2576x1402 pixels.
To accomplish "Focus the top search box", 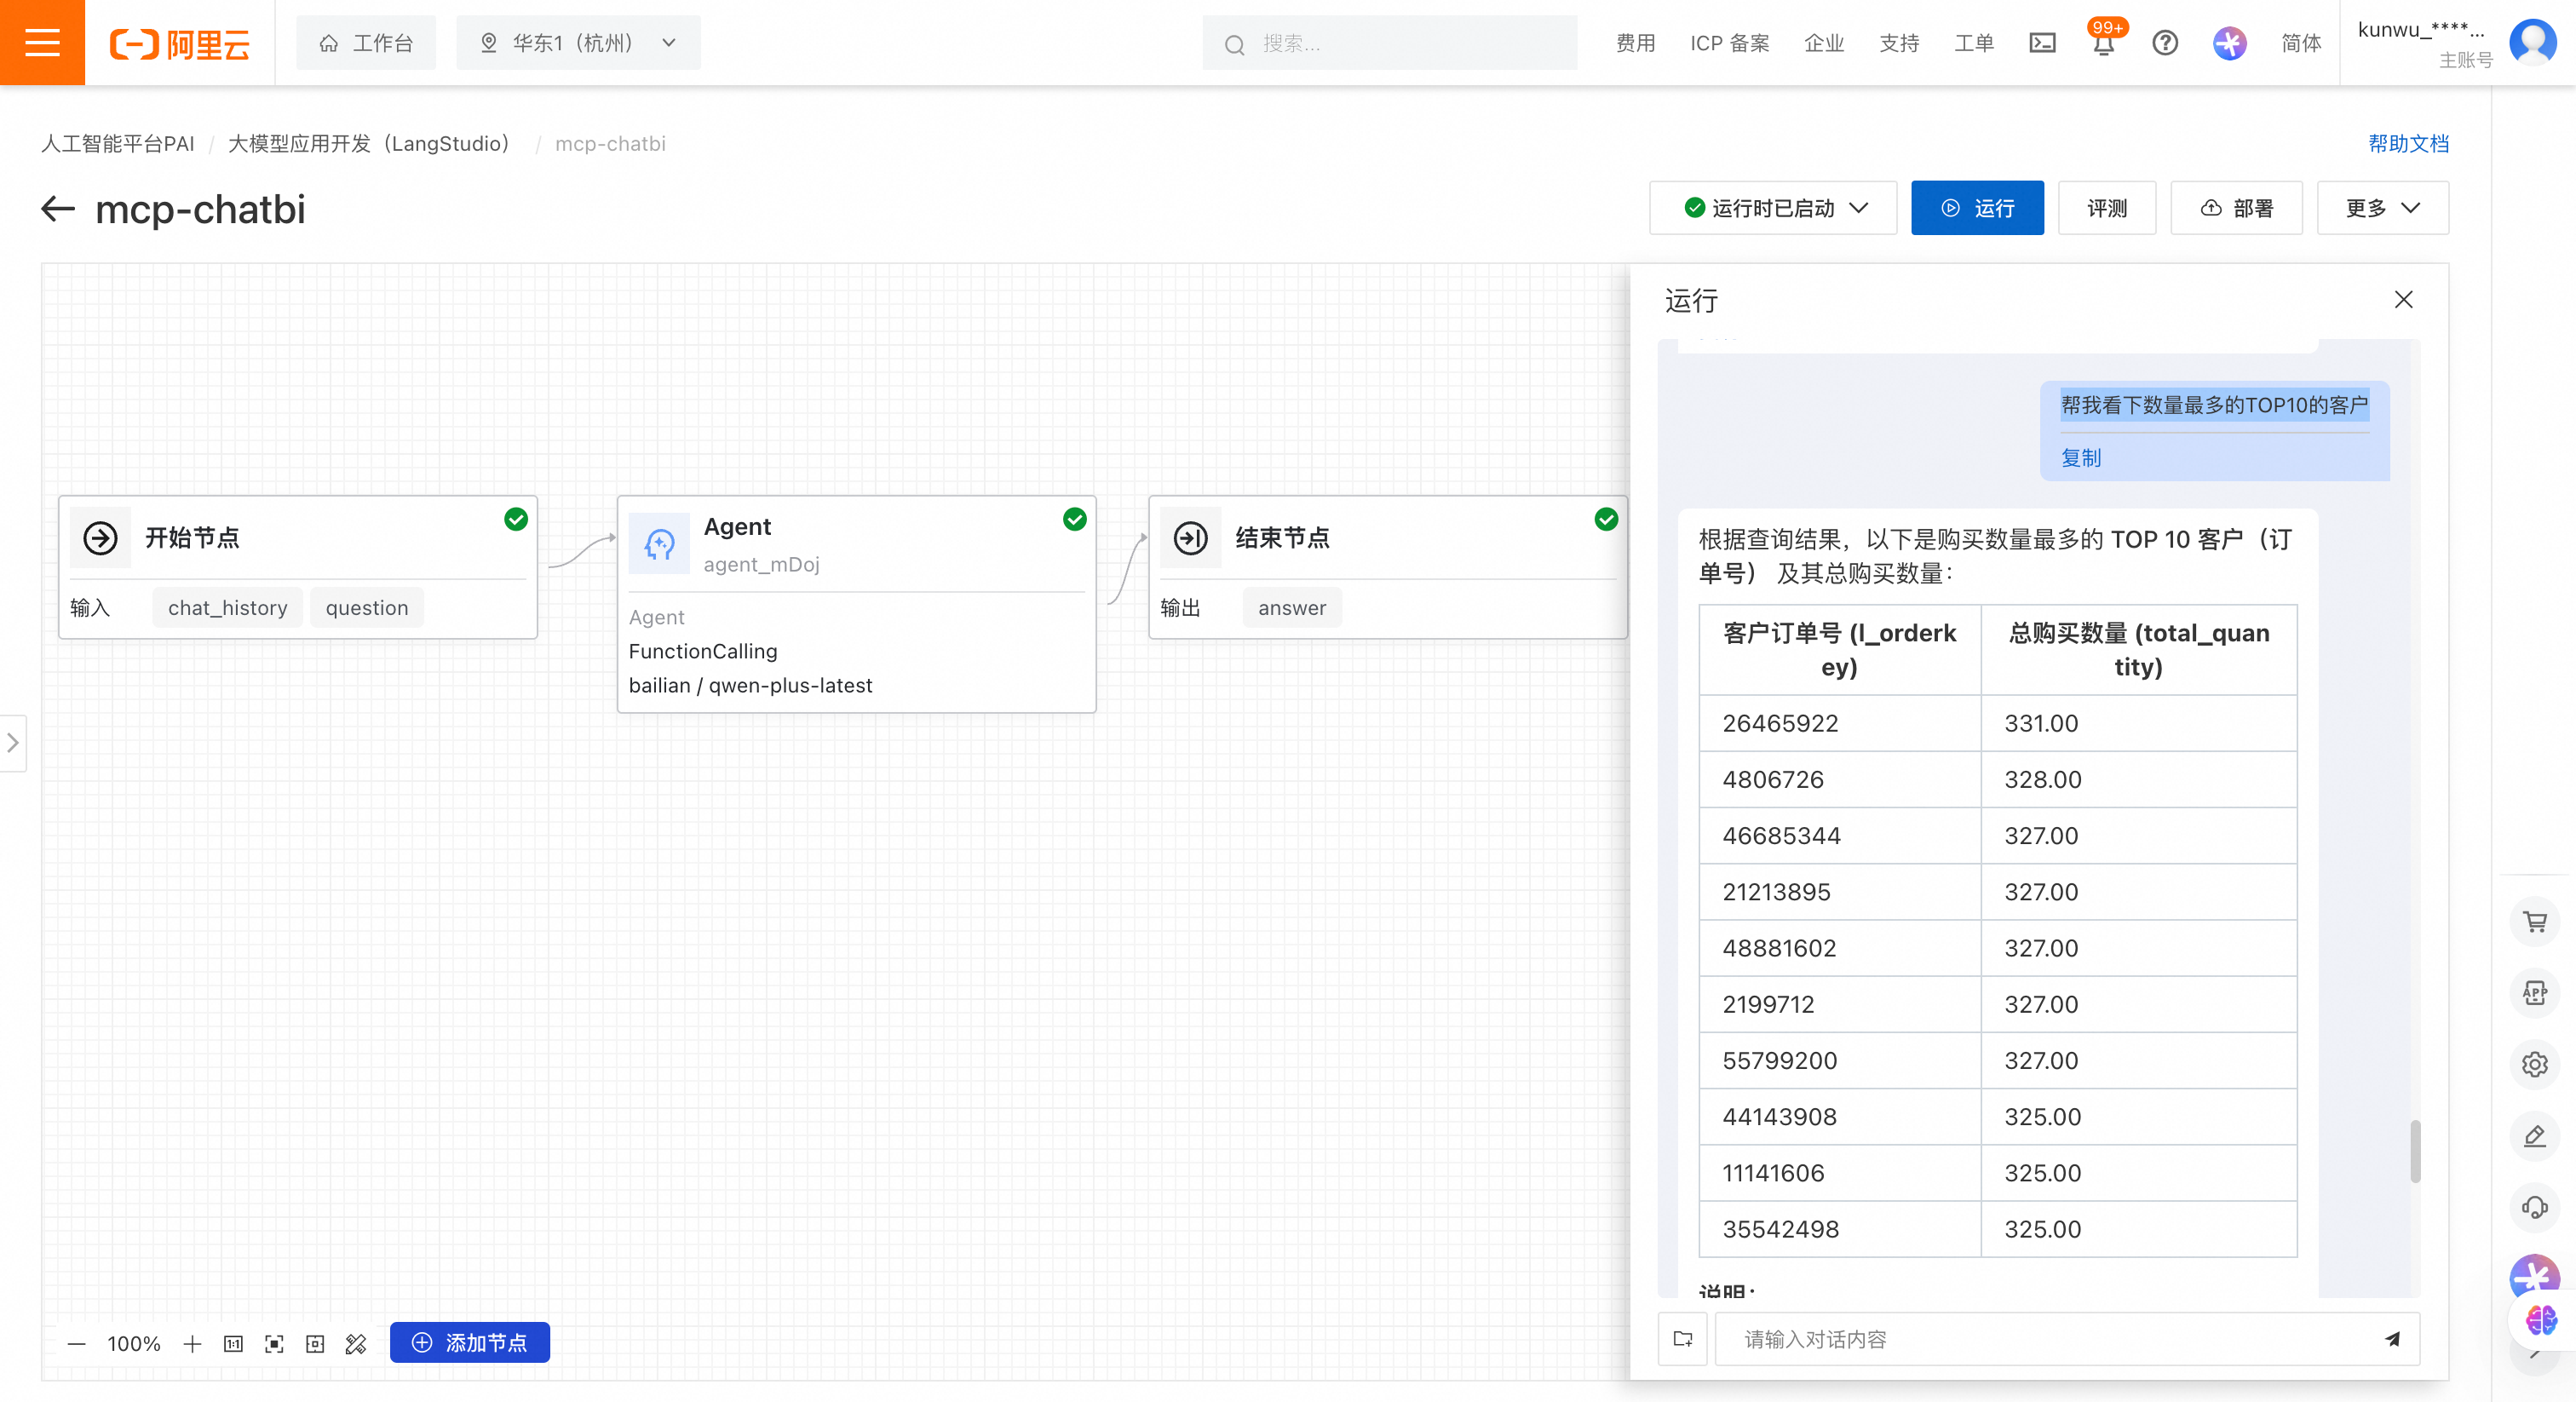I will tap(1389, 43).
